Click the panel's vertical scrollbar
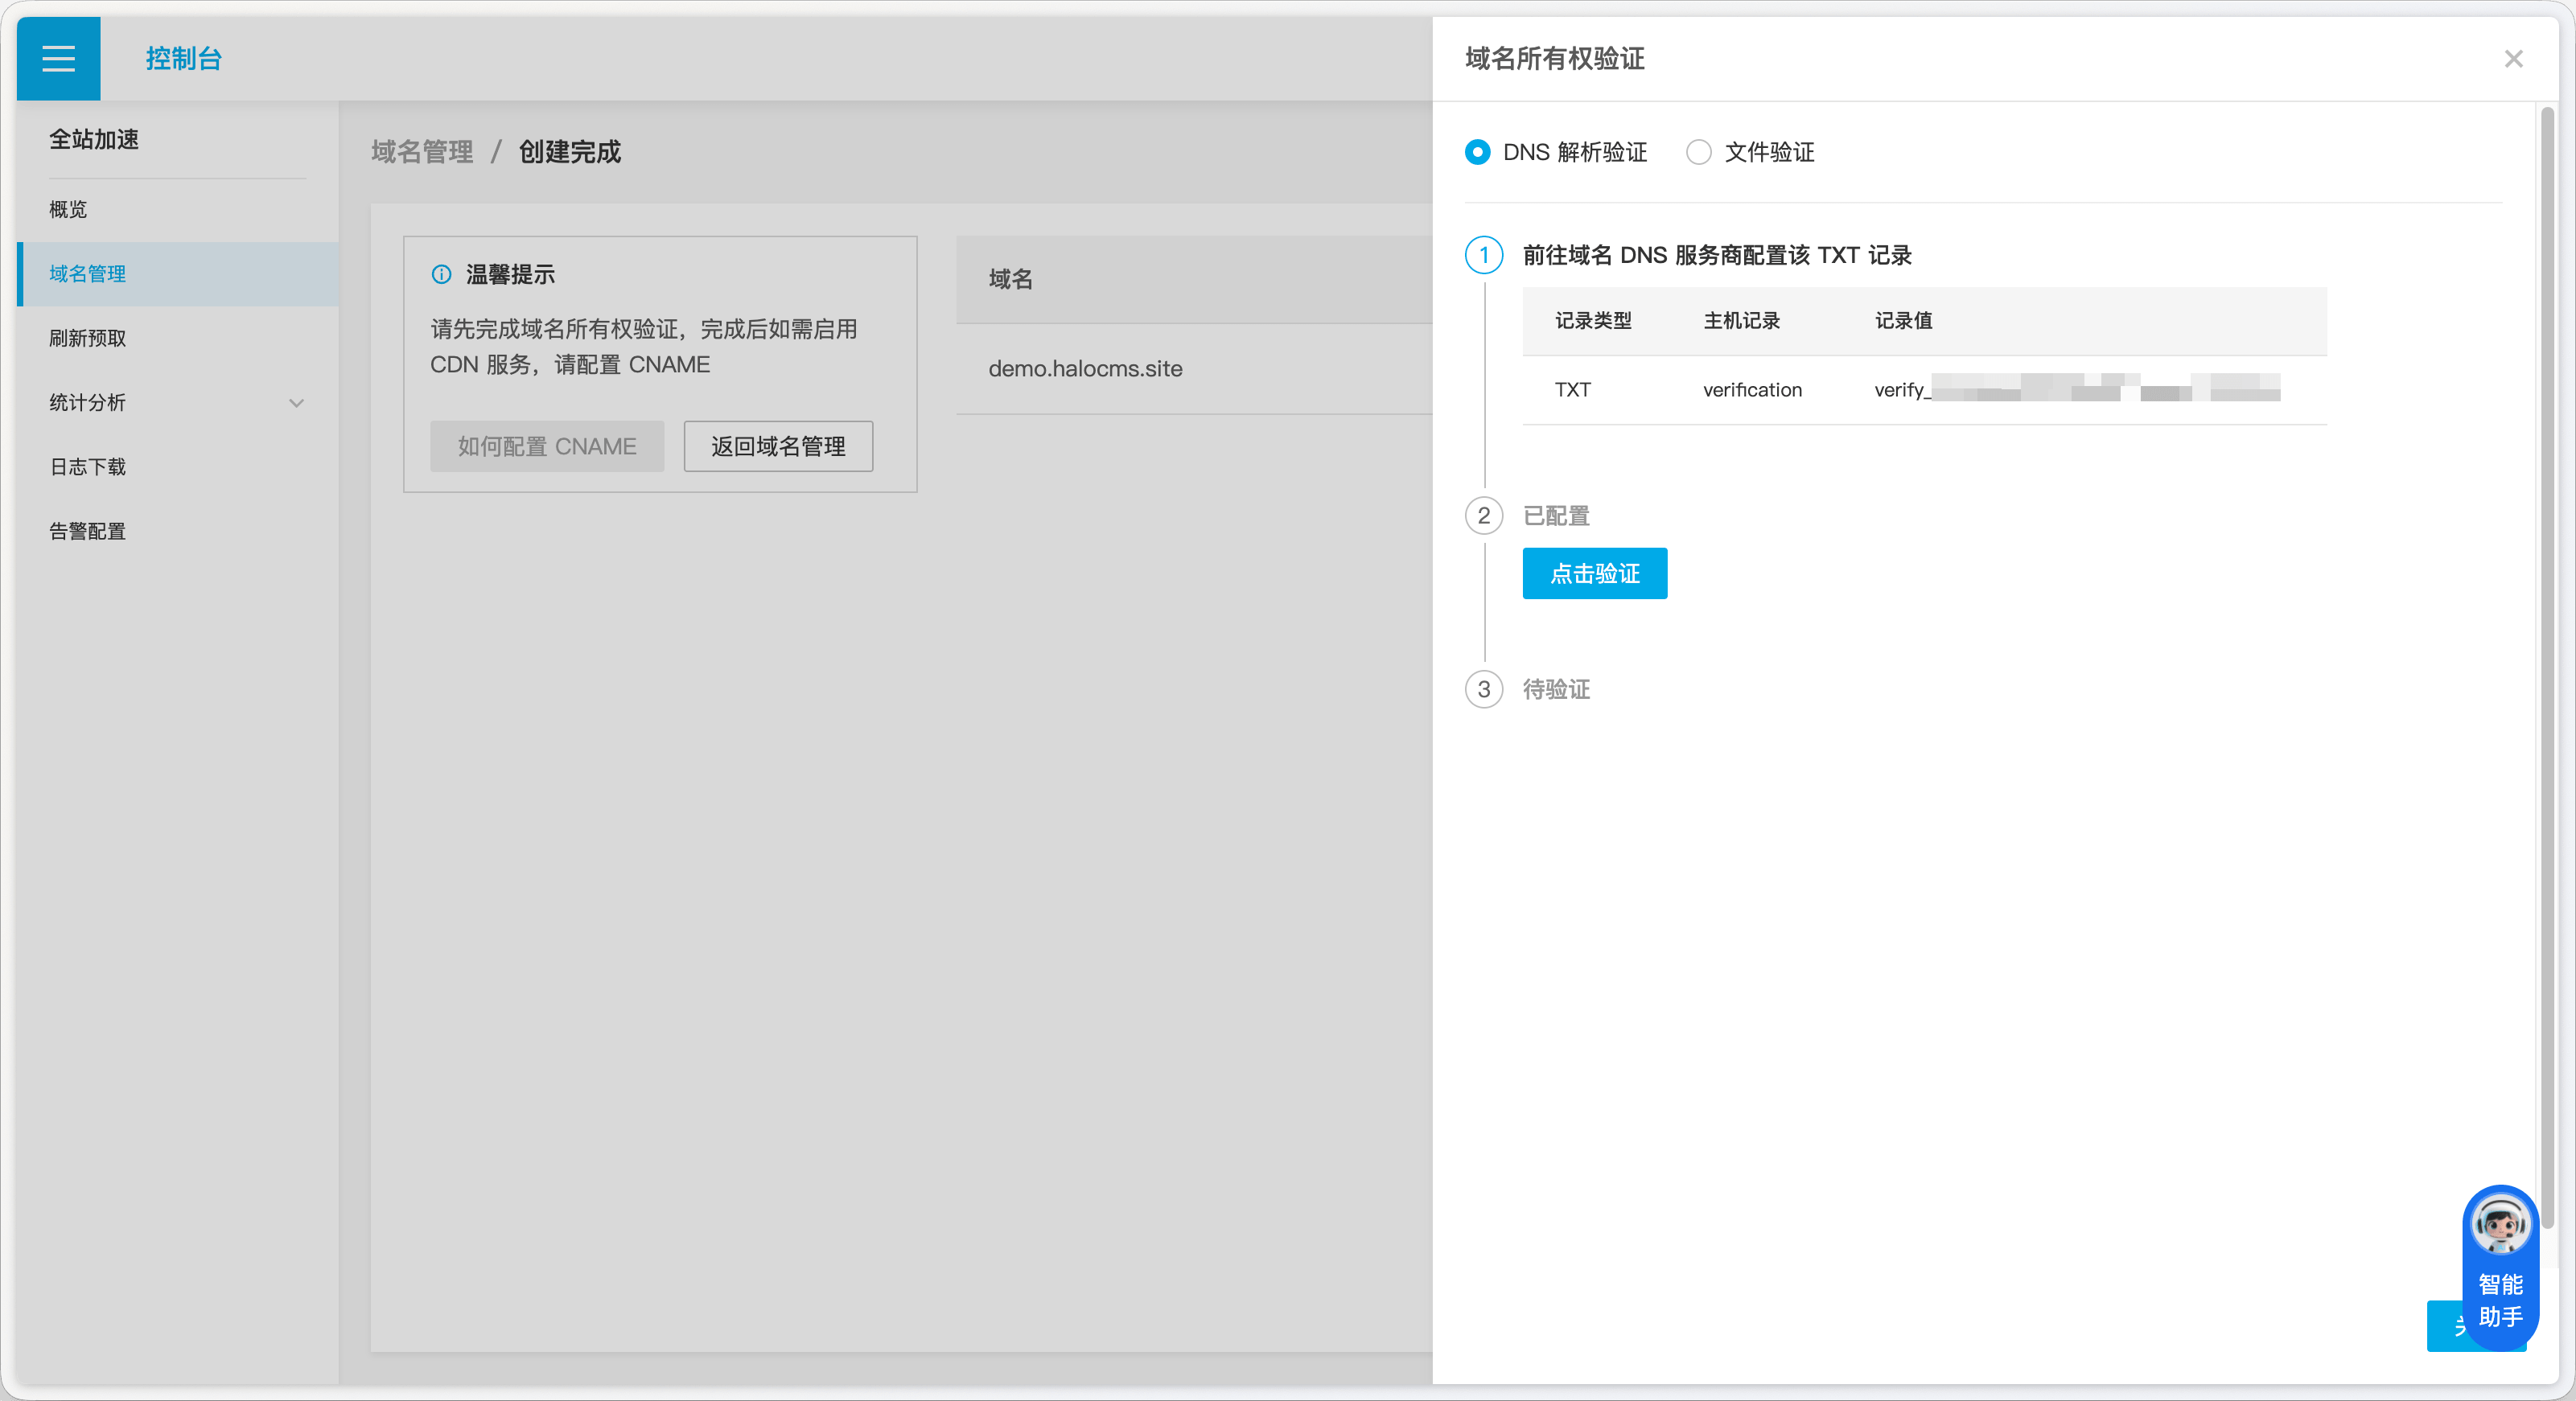 (2546, 660)
